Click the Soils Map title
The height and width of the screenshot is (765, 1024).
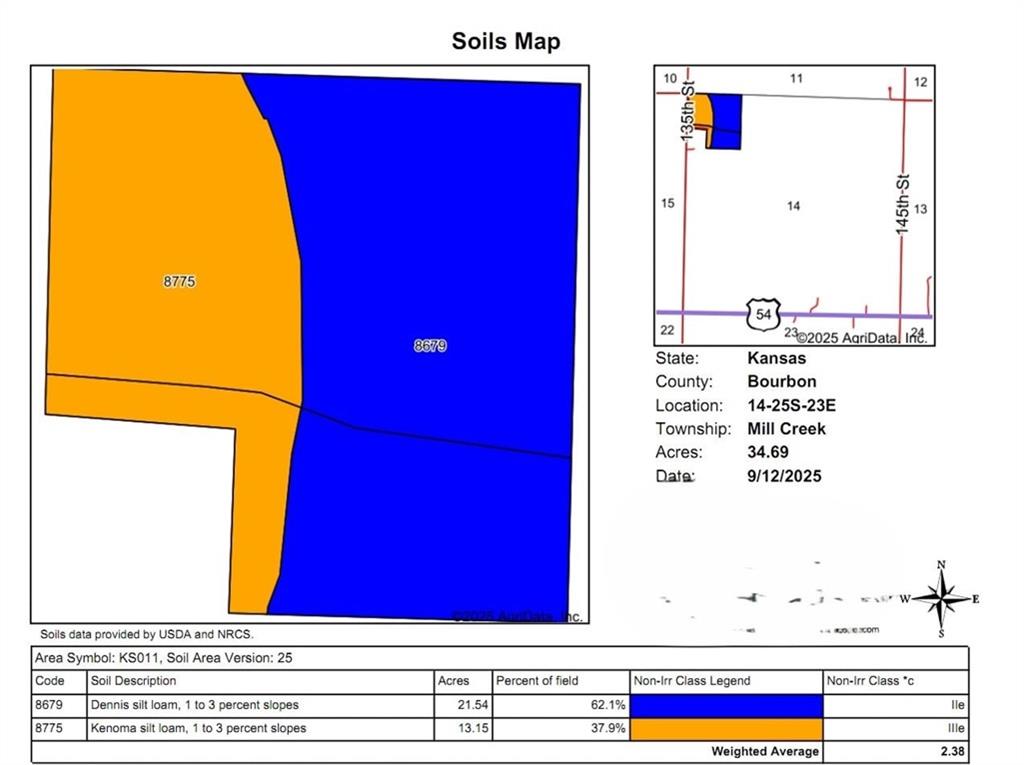pyautogui.click(x=506, y=41)
